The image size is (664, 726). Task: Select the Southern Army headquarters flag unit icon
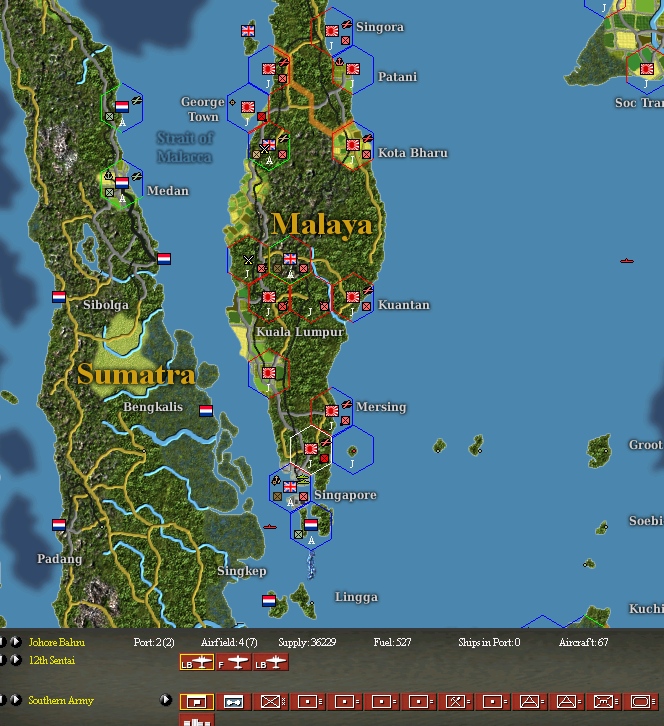pyautogui.click(x=197, y=701)
